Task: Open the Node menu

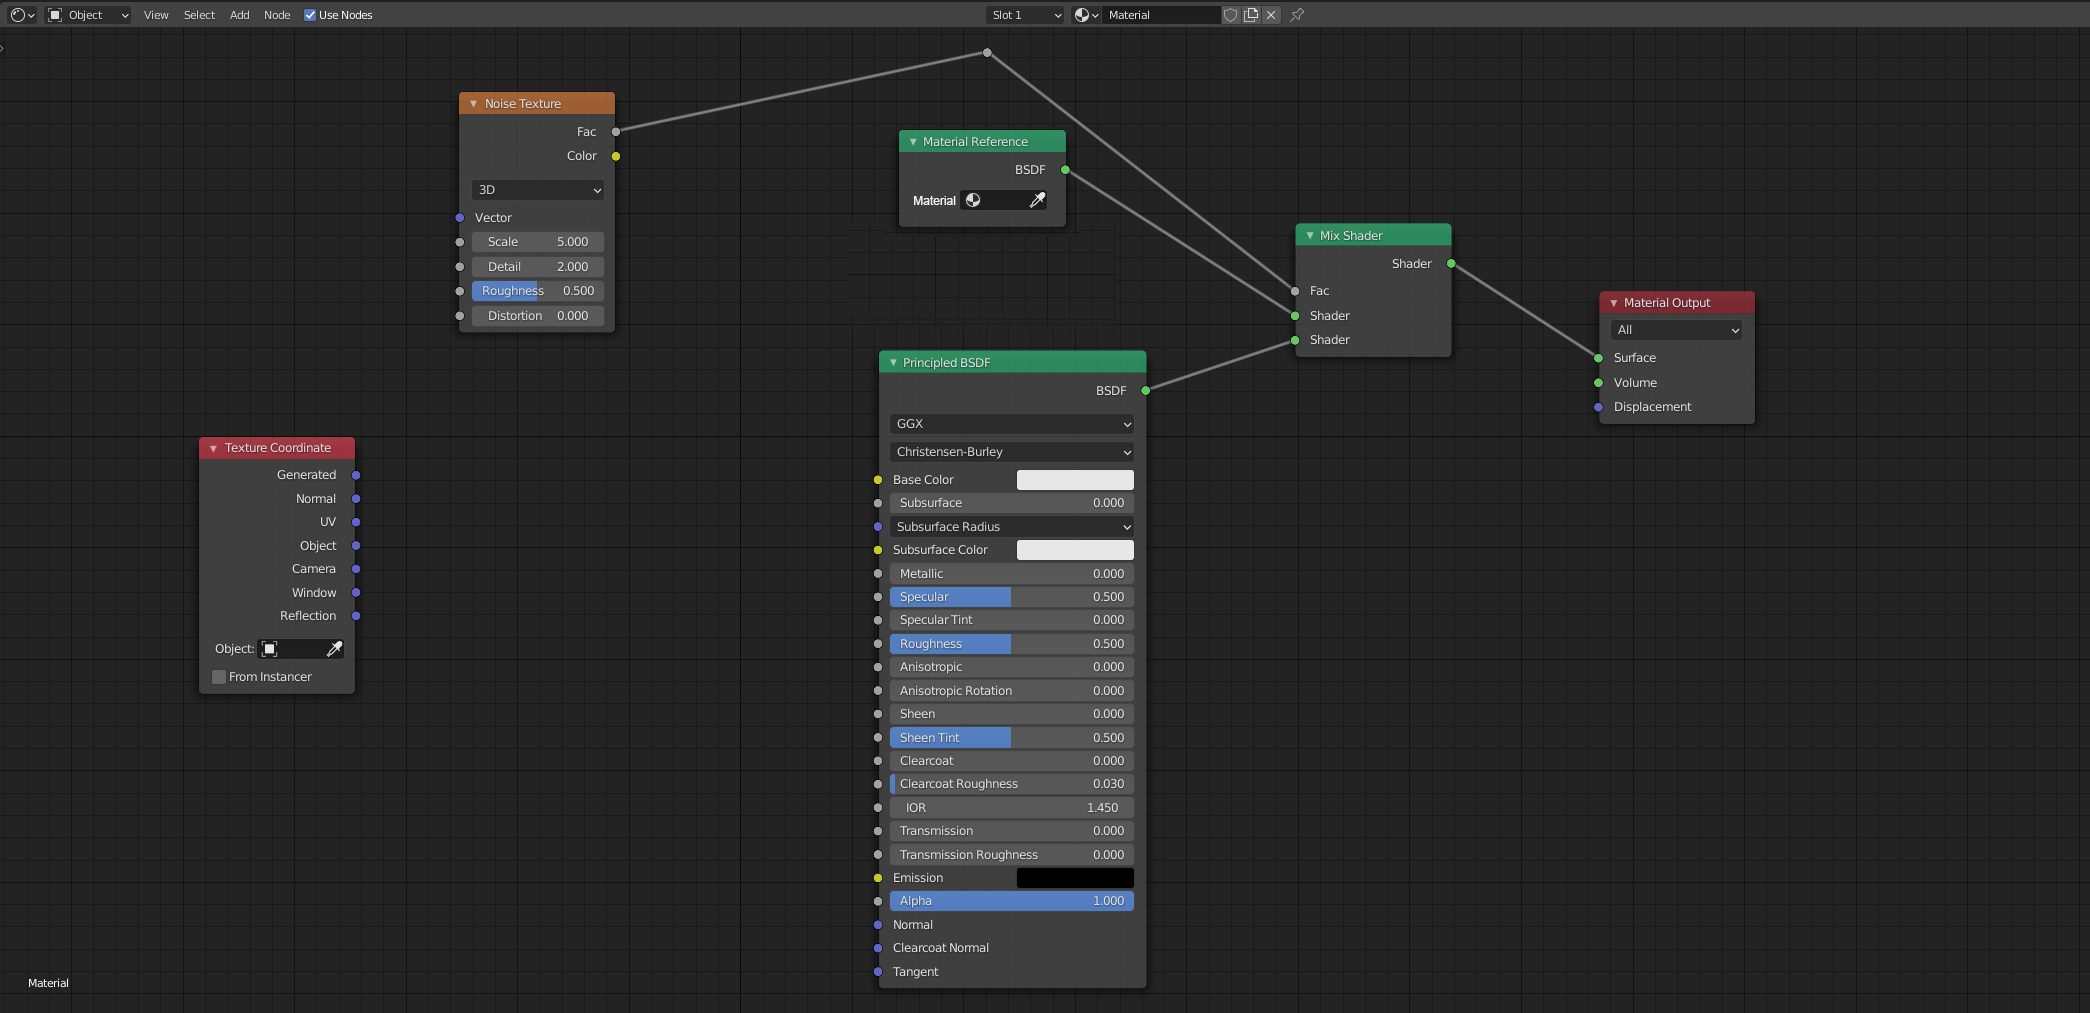Action: tap(277, 15)
